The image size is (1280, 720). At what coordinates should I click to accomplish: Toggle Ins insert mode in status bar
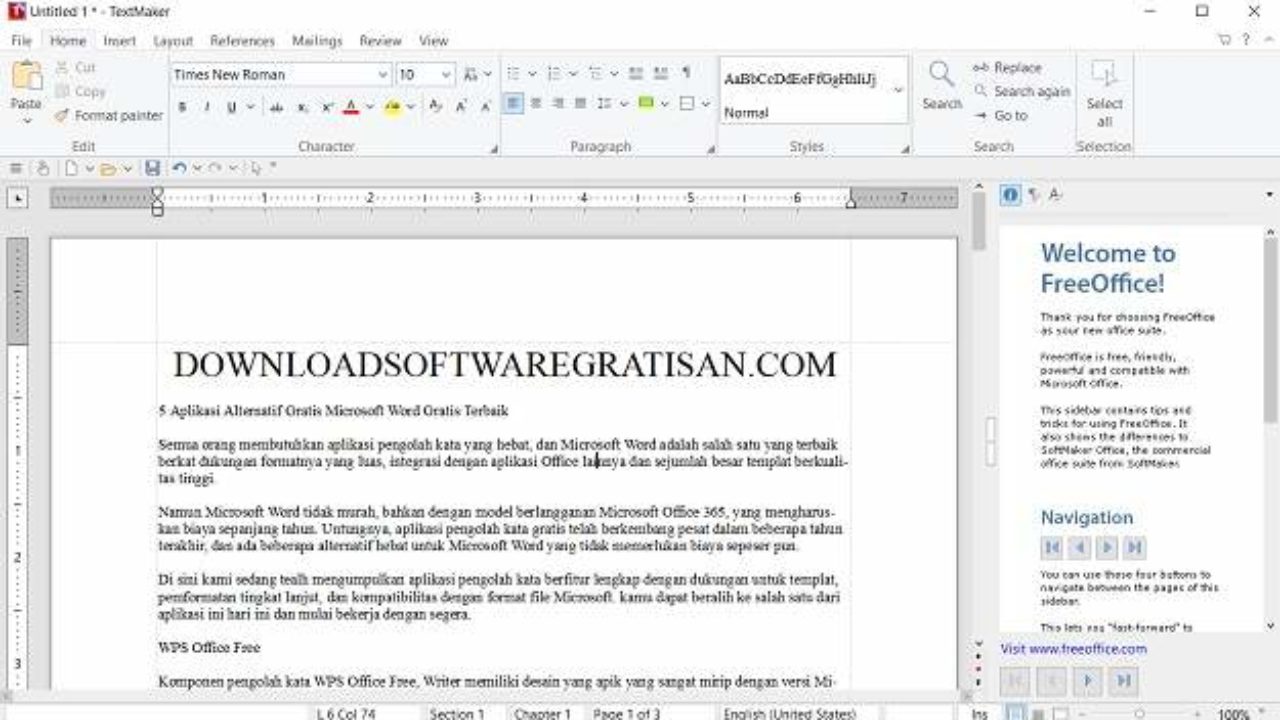(979, 713)
